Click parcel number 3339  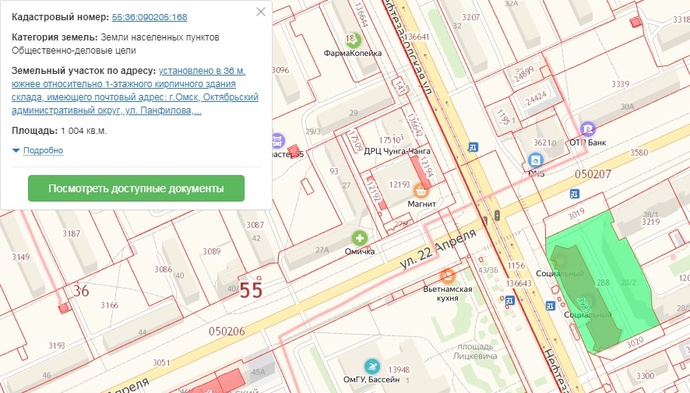coord(620,84)
